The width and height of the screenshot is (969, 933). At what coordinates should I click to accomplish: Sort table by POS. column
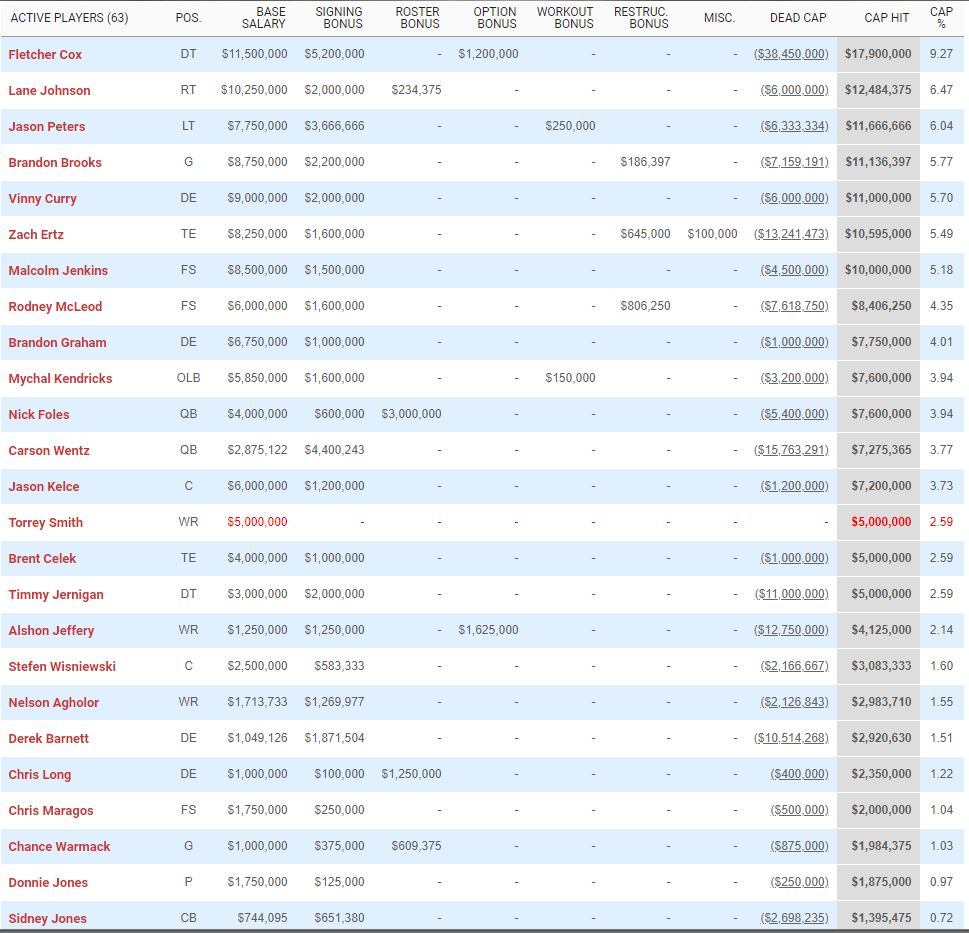click(x=188, y=18)
